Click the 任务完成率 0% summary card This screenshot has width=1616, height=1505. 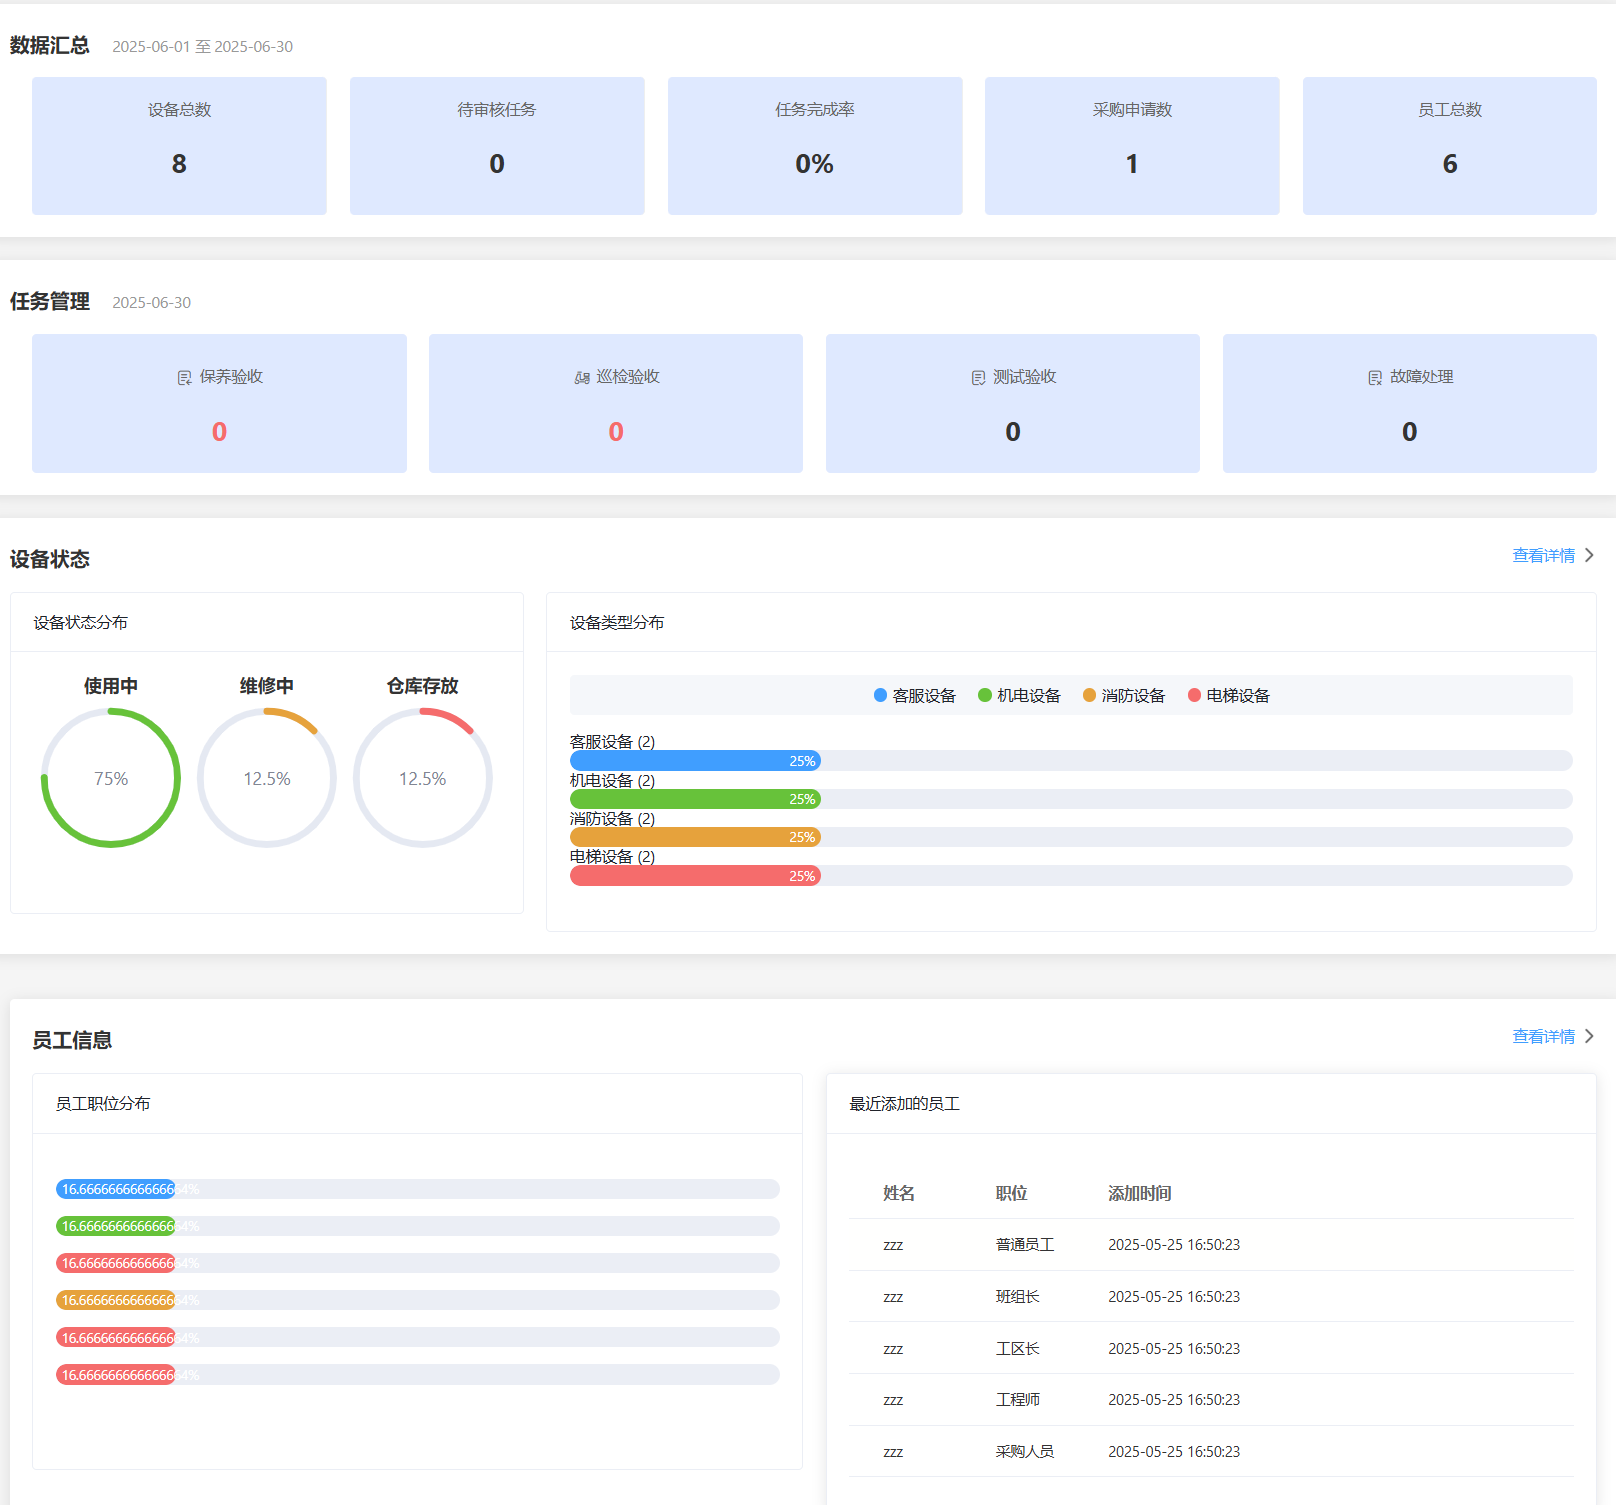815,146
